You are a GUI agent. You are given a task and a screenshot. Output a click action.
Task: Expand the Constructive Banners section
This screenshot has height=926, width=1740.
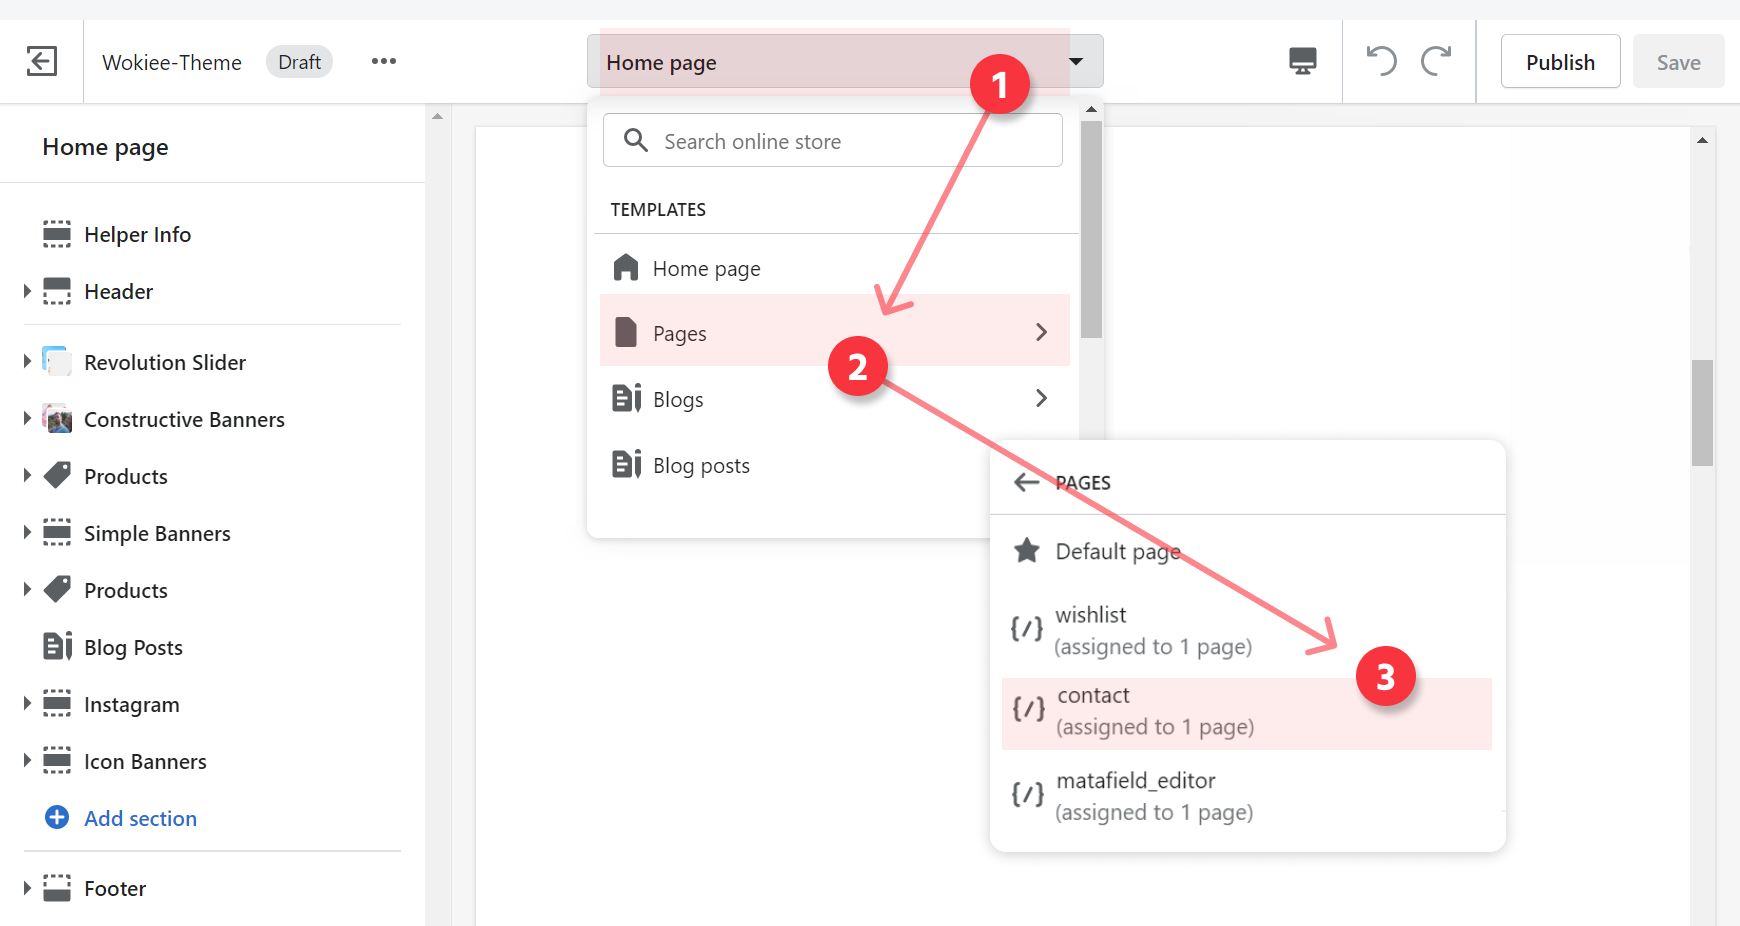click(x=28, y=419)
